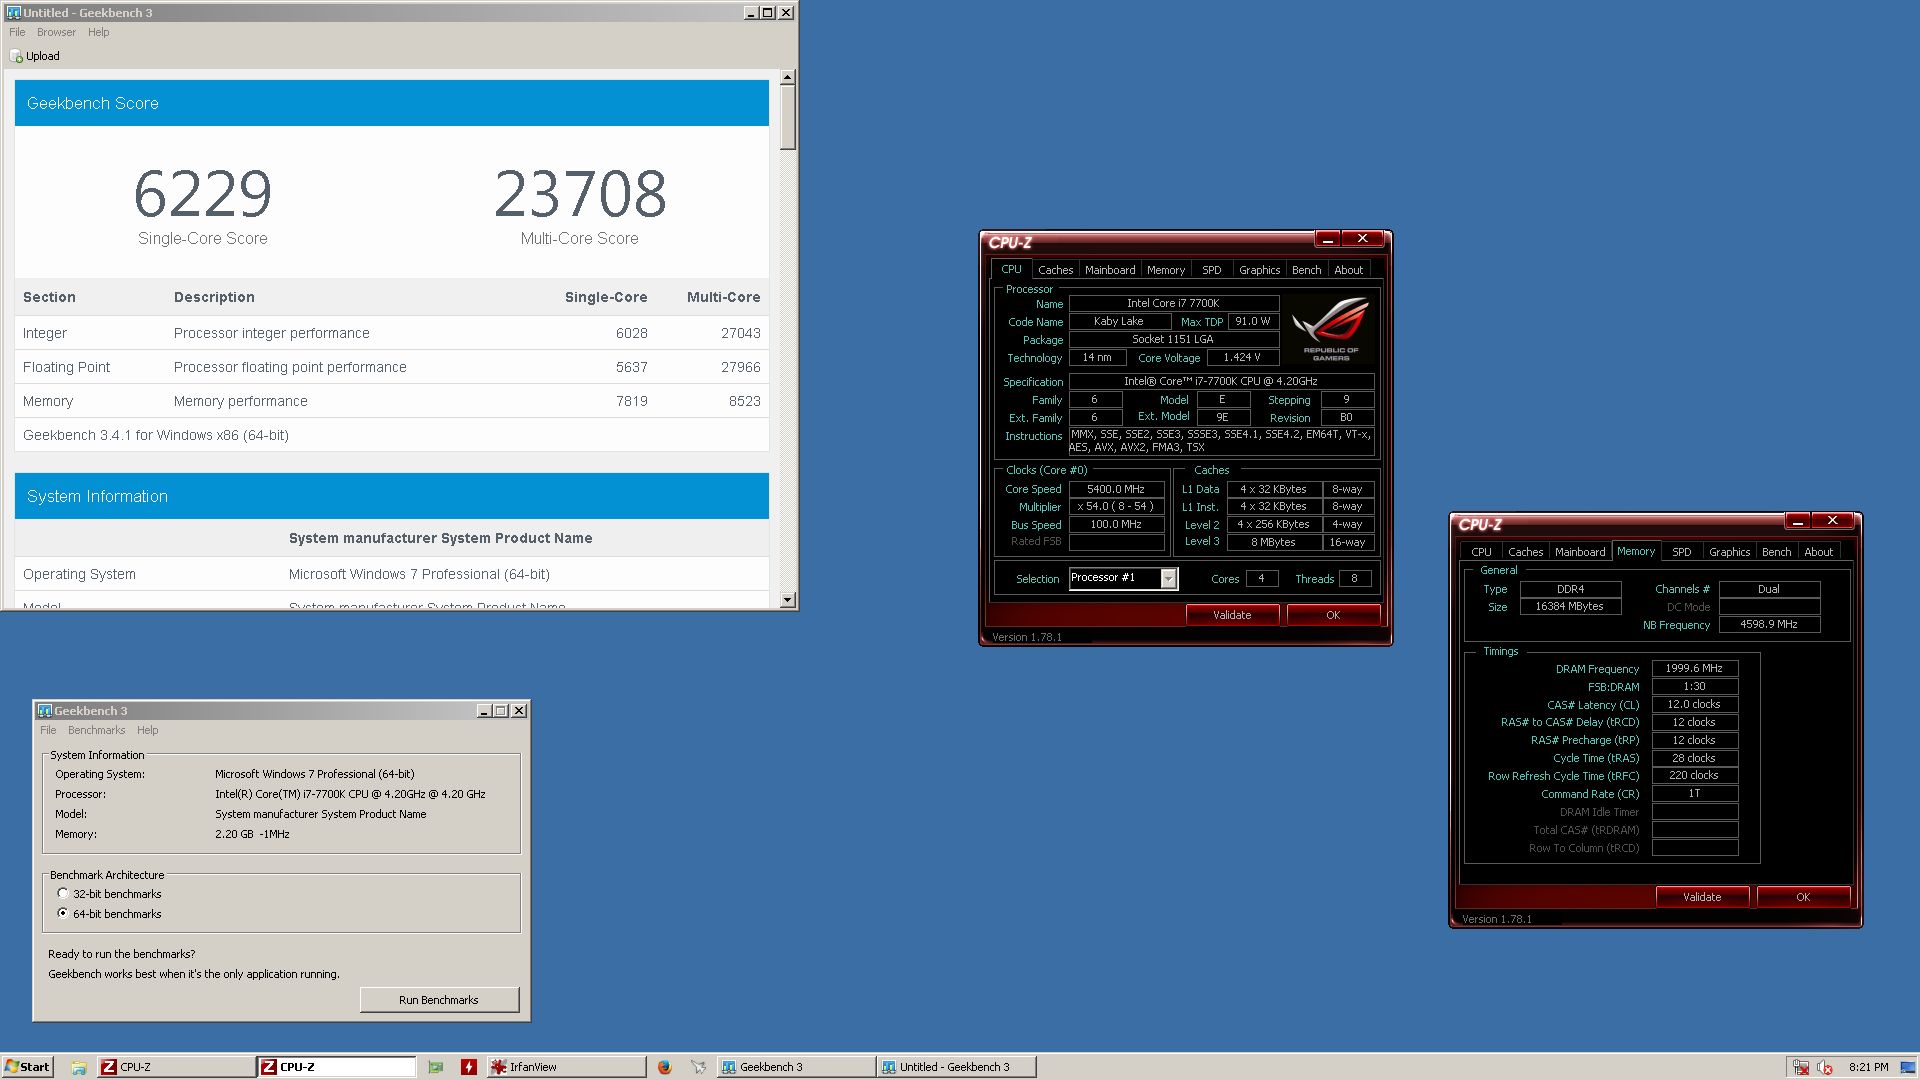Click the Floating Point row in results table
This screenshot has width=1920, height=1080.
(x=392, y=367)
